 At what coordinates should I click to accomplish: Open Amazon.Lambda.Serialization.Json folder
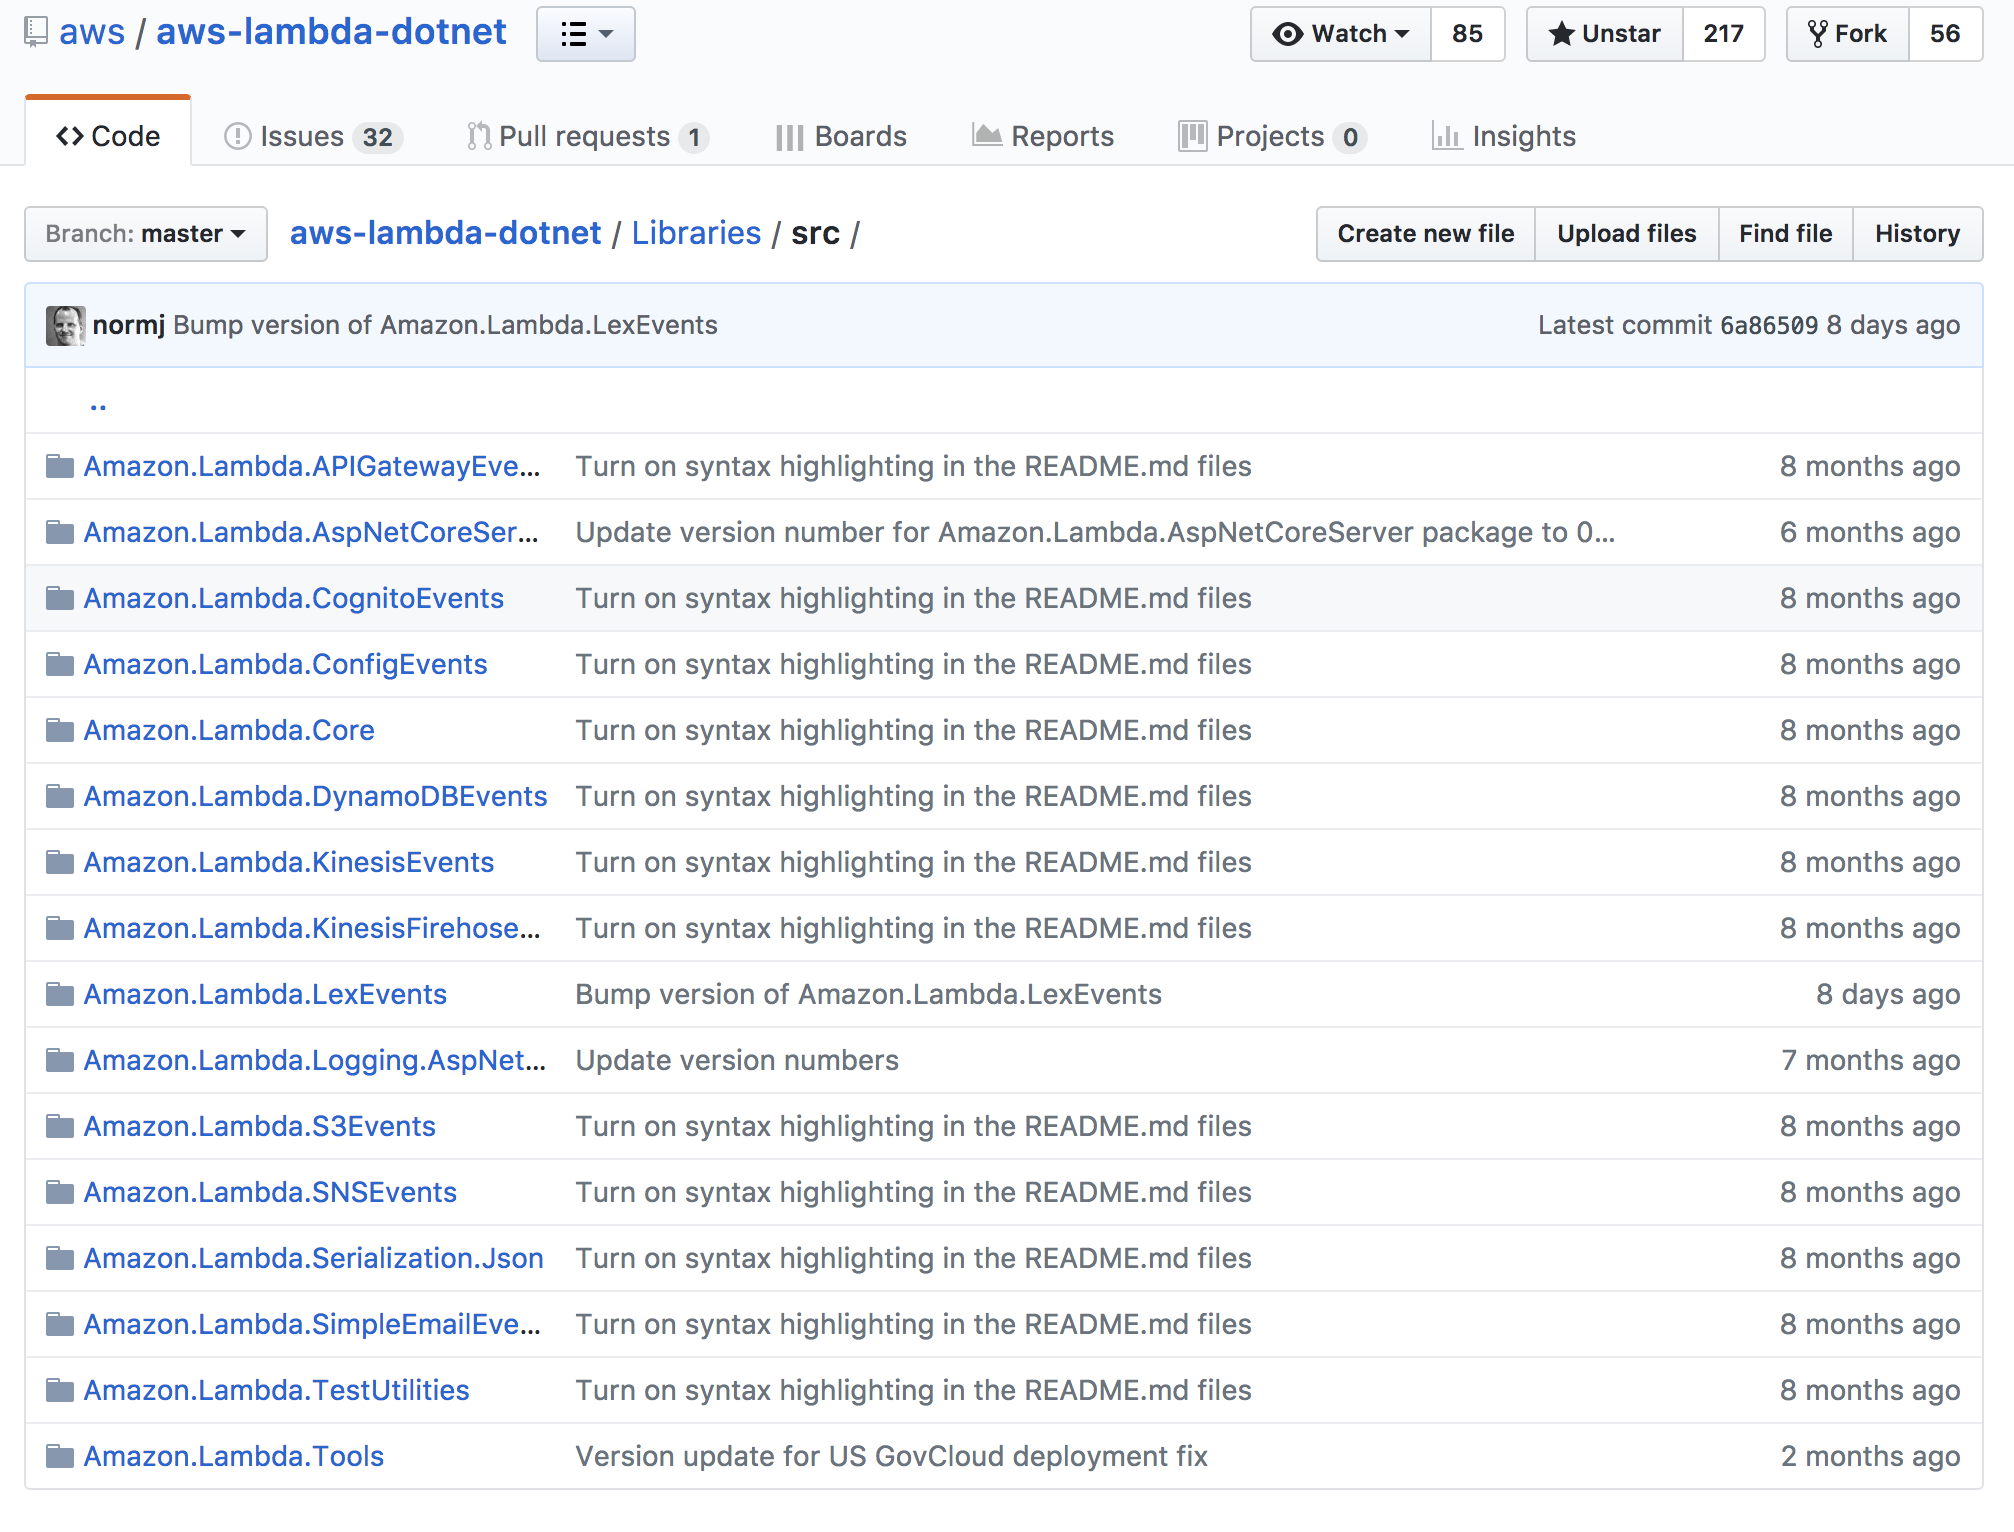(314, 1258)
